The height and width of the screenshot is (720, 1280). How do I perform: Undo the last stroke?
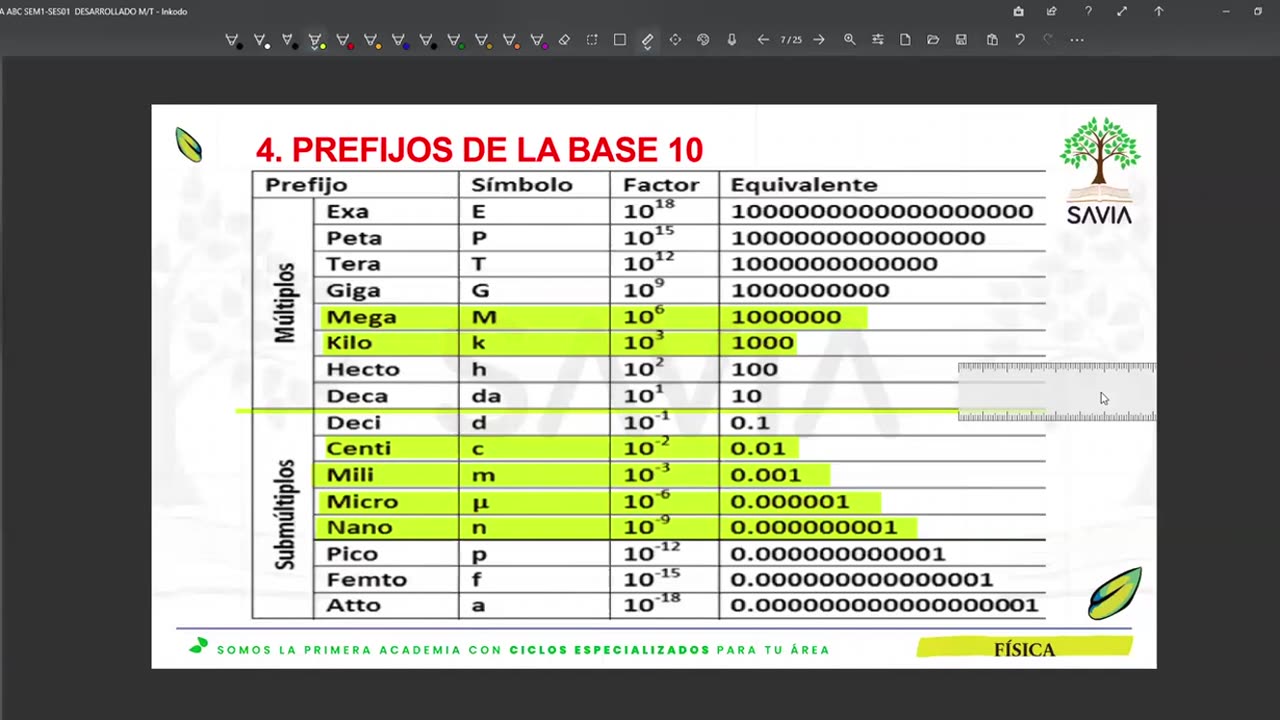(x=1020, y=40)
